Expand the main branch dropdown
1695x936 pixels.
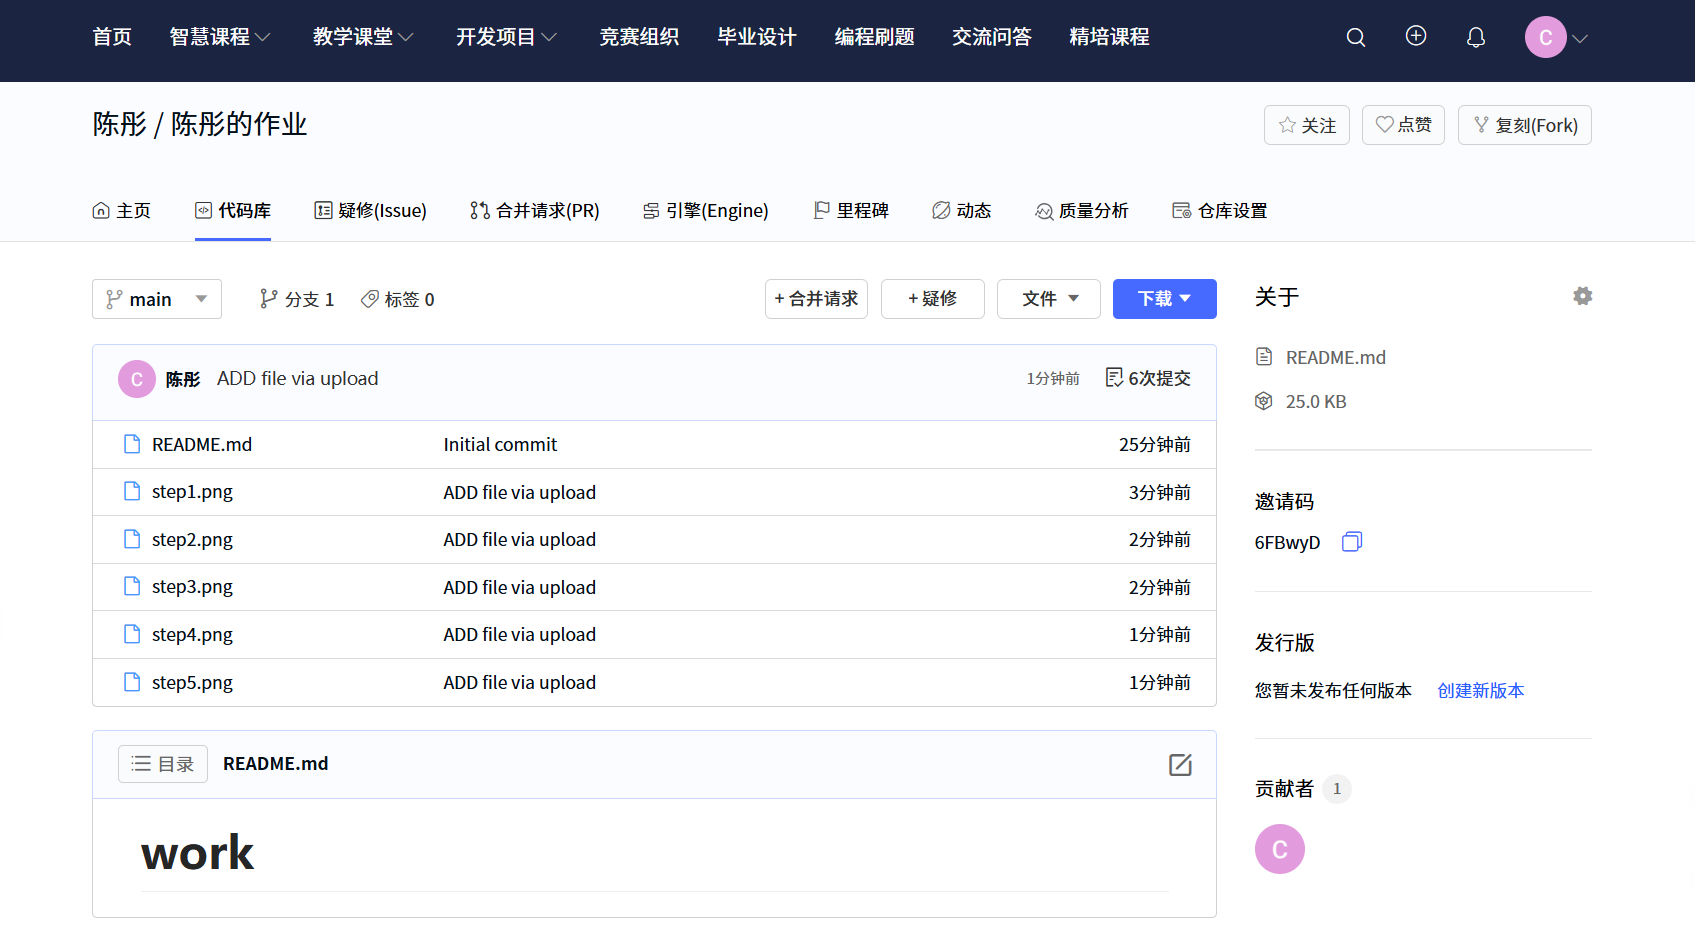[x=157, y=299]
